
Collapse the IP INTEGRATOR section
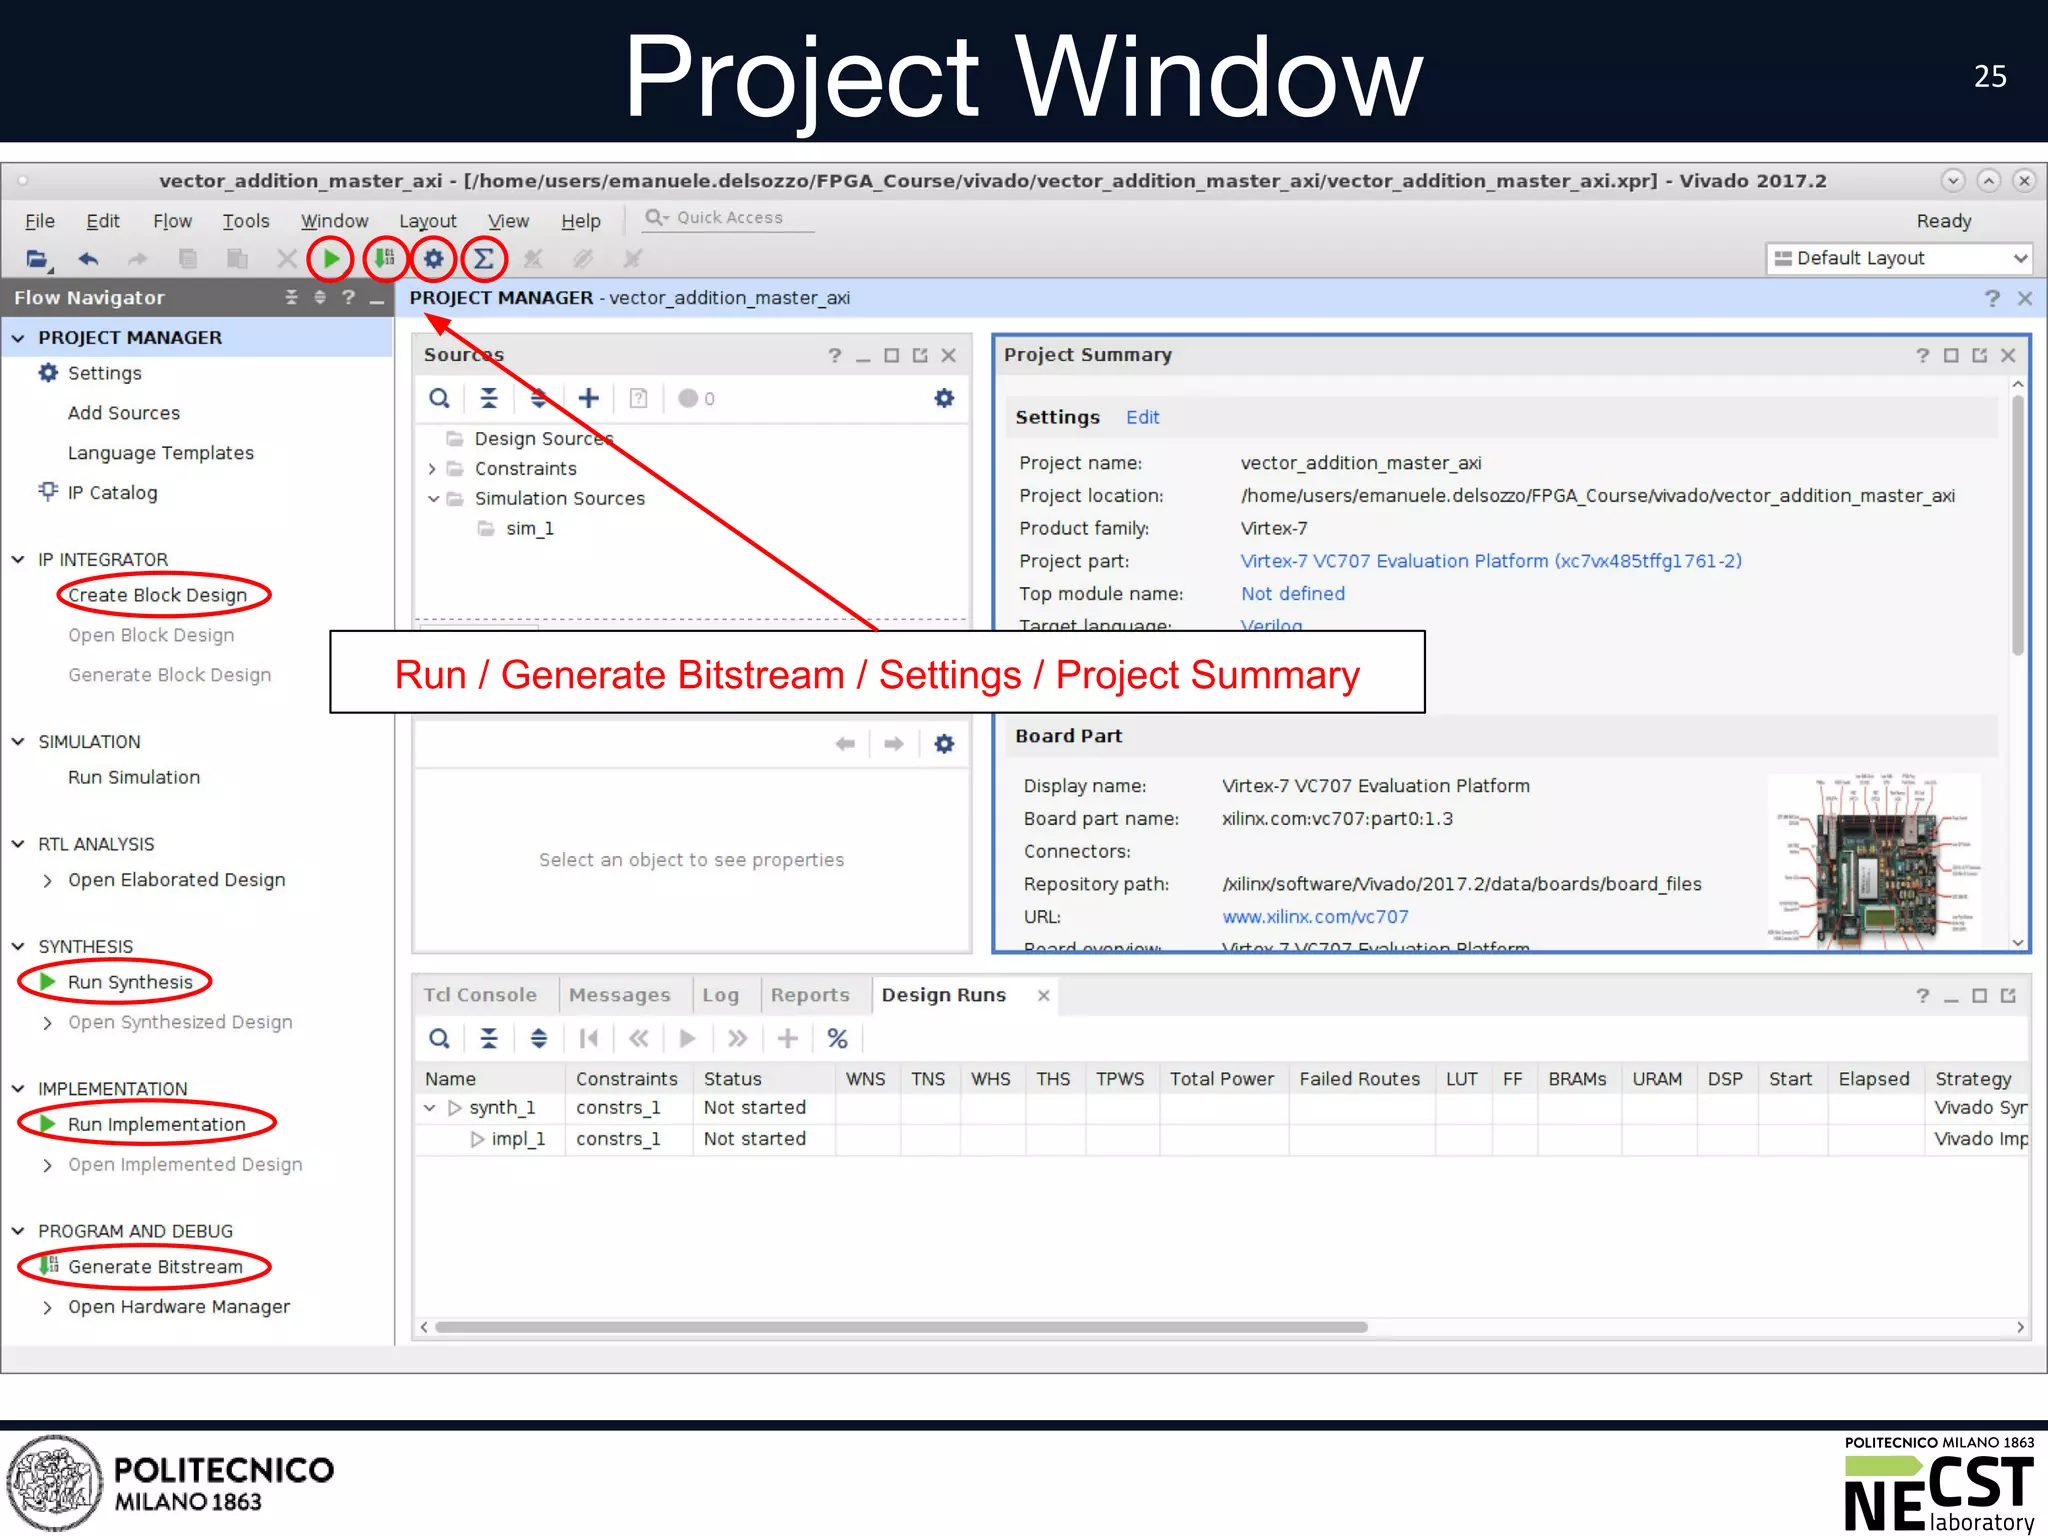coord(18,559)
